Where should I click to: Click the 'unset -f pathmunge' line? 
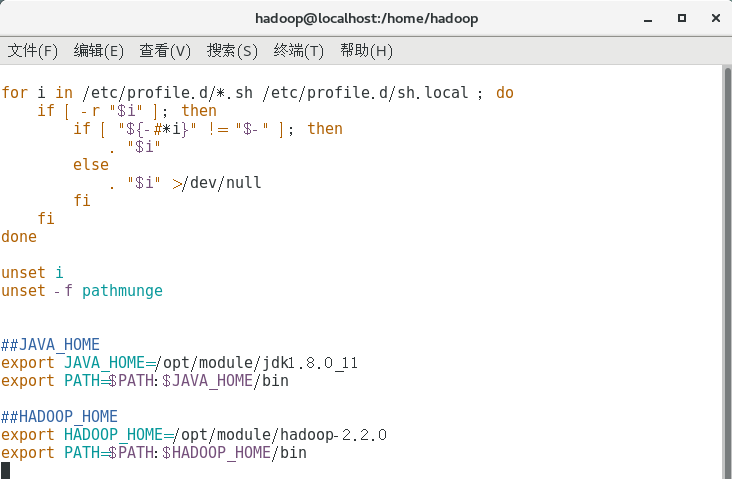(82, 291)
